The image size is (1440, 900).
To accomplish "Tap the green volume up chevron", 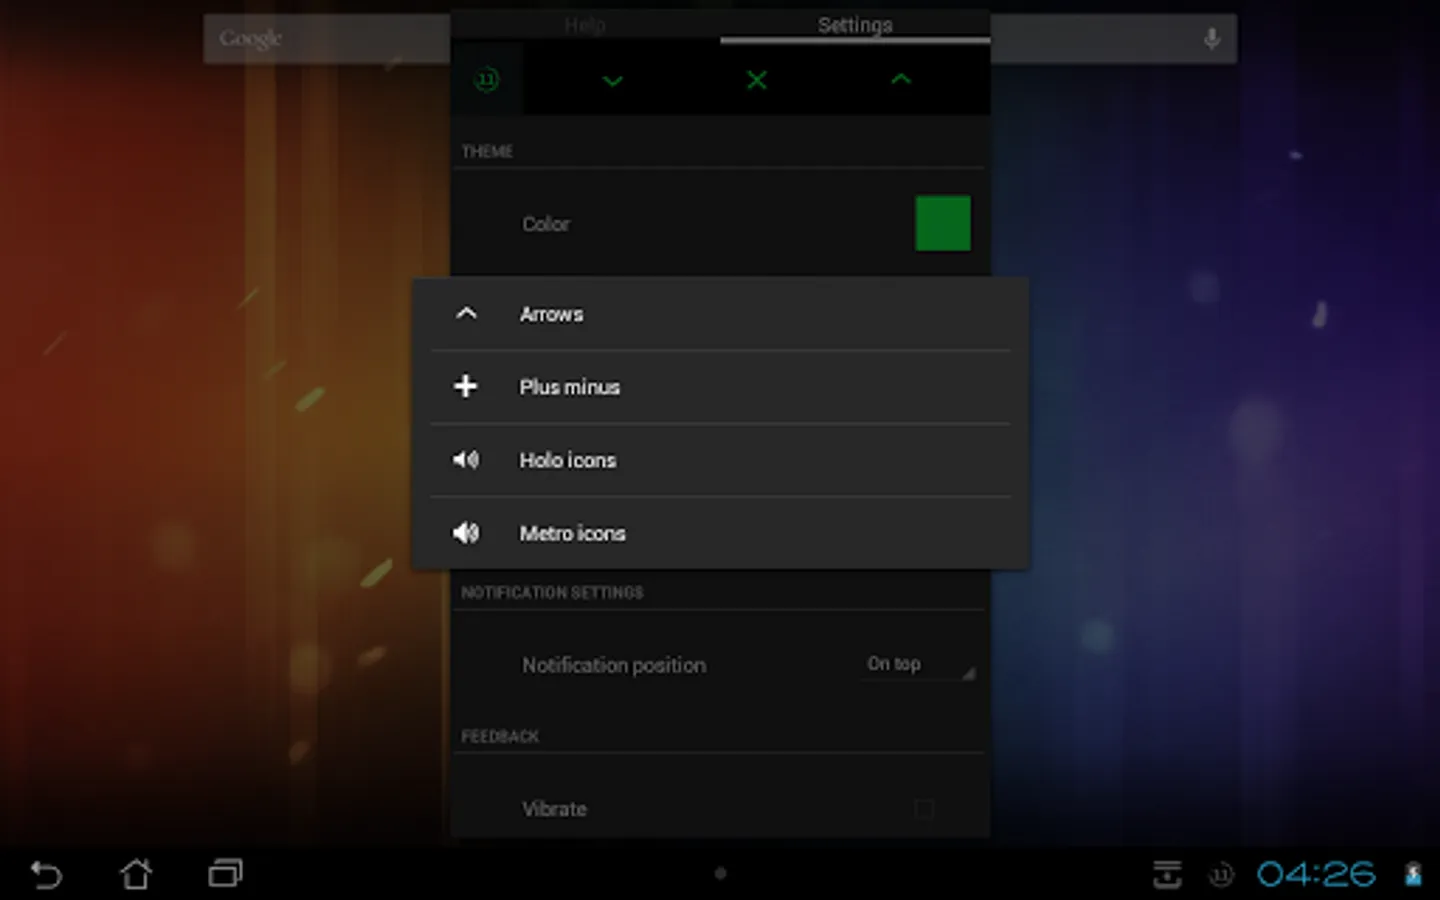I will coord(901,79).
